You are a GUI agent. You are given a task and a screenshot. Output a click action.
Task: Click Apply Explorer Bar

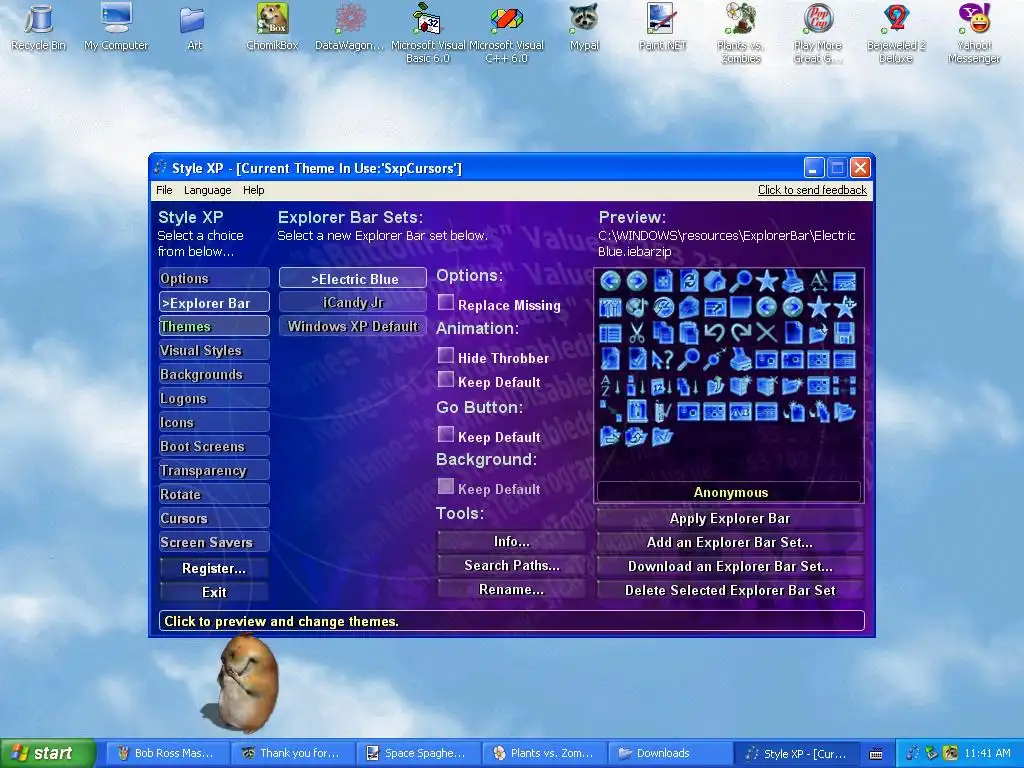coord(730,519)
